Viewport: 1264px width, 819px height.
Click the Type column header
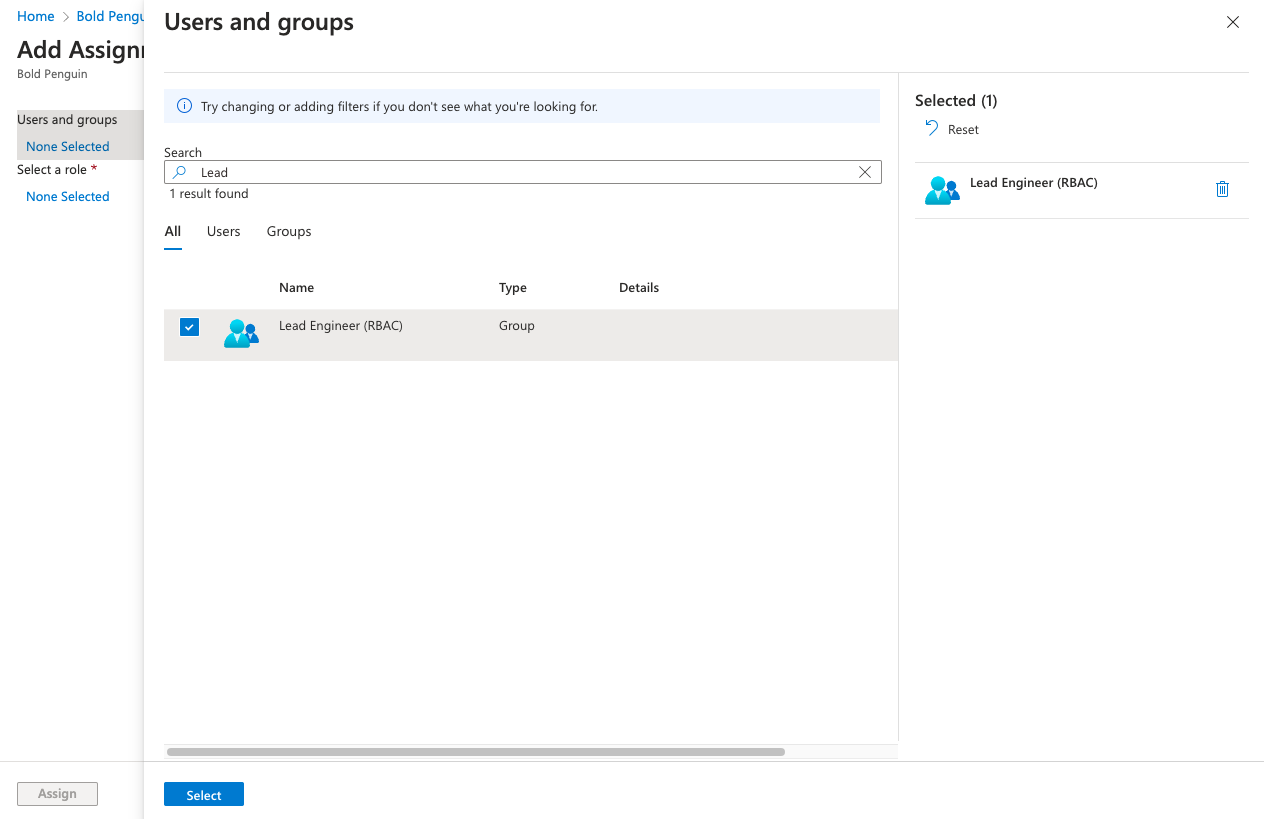pyautogui.click(x=513, y=288)
